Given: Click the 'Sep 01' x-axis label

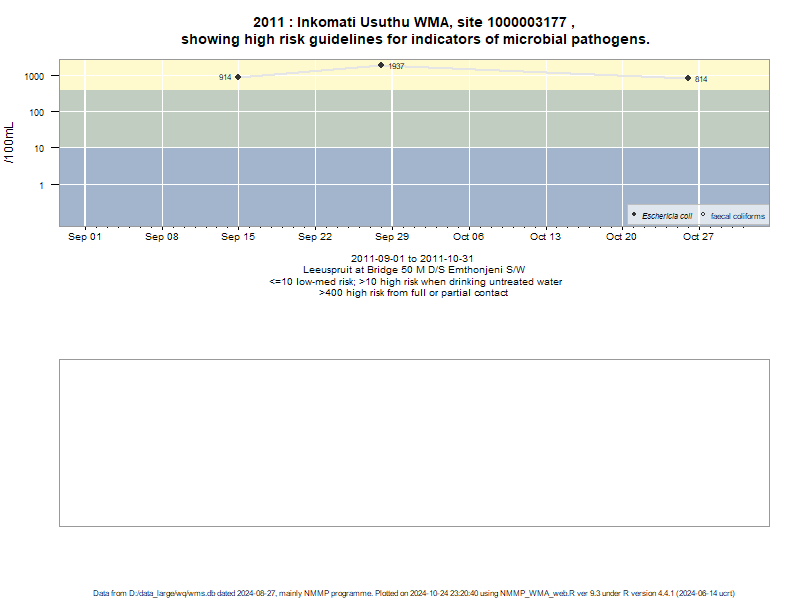Looking at the screenshot, I should (85, 237).
